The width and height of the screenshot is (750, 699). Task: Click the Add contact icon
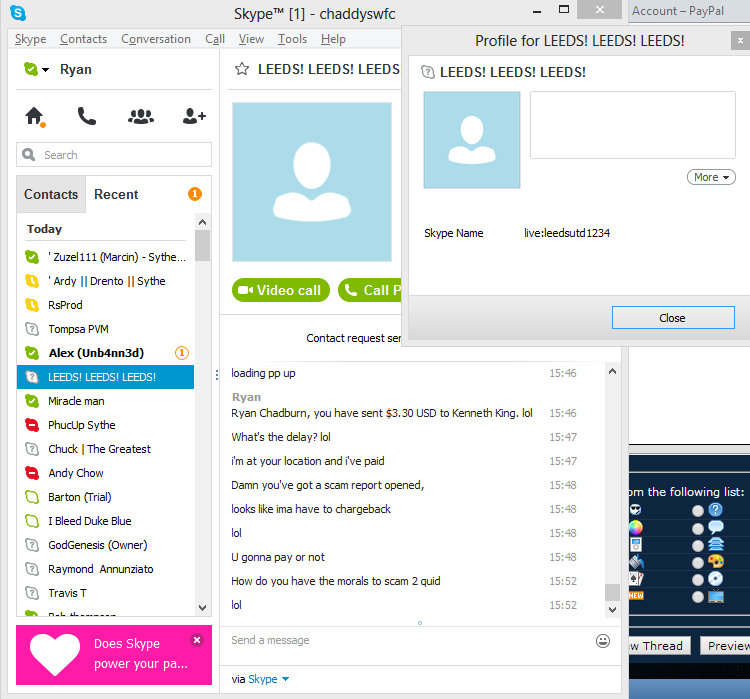click(x=194, y=116)
